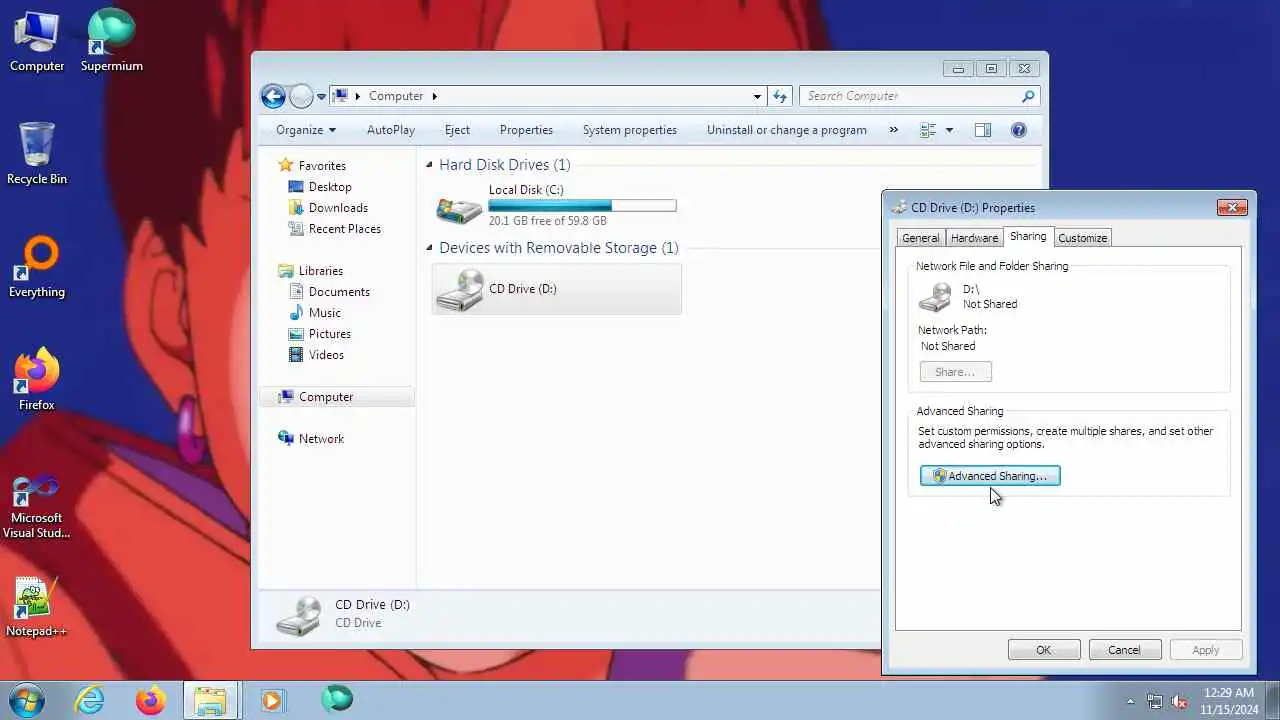Select the Microsoft Visual Studio desktop shortcut

(37, 508)
